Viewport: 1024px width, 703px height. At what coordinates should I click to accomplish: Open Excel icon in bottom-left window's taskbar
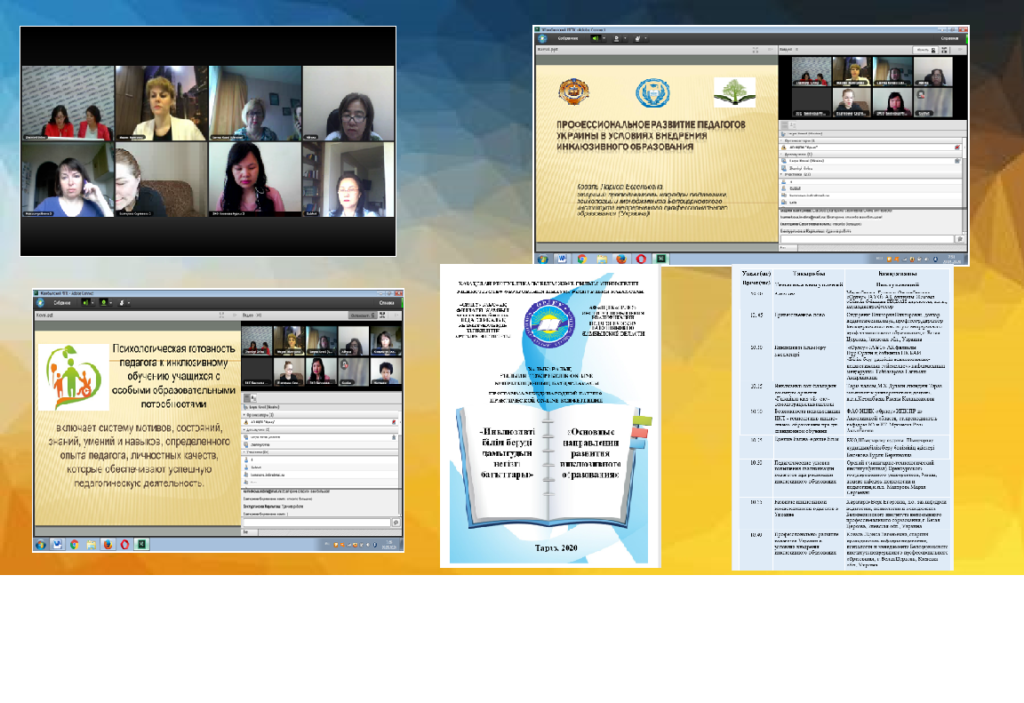pos(142,544)
